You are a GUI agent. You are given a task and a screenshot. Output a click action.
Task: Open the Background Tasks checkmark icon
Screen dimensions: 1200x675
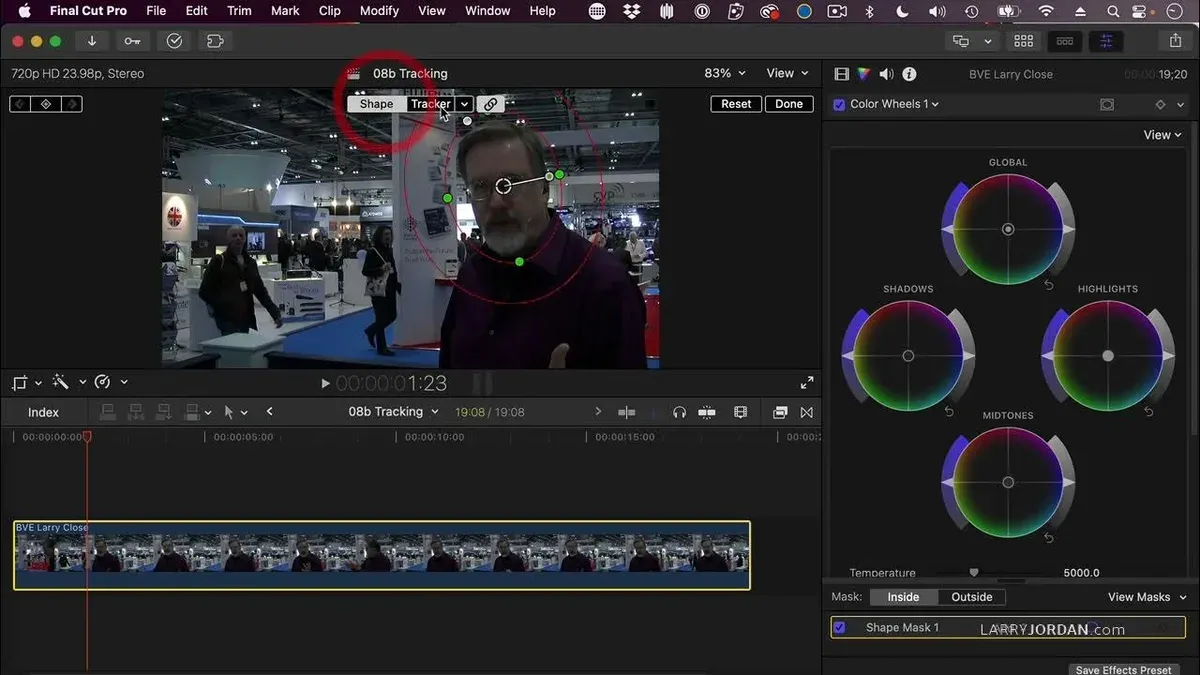[174, 41]
